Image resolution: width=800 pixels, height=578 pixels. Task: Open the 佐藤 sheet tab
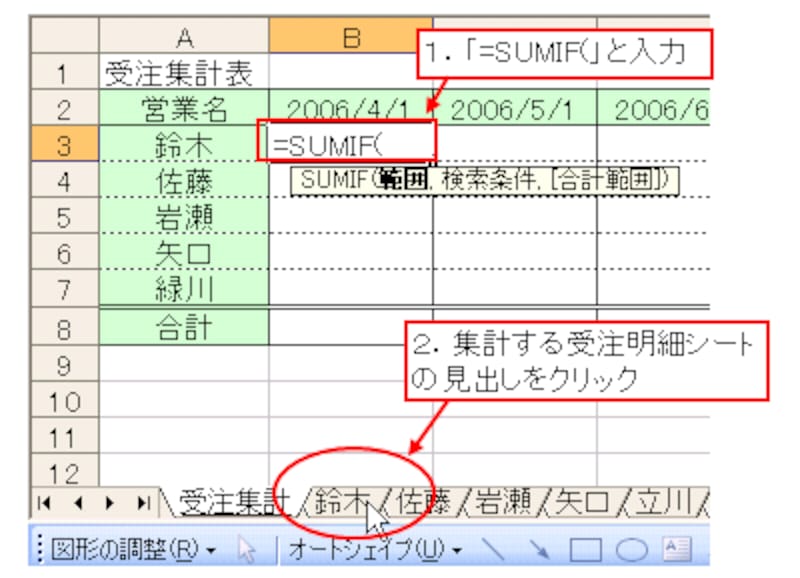[423, 502]
